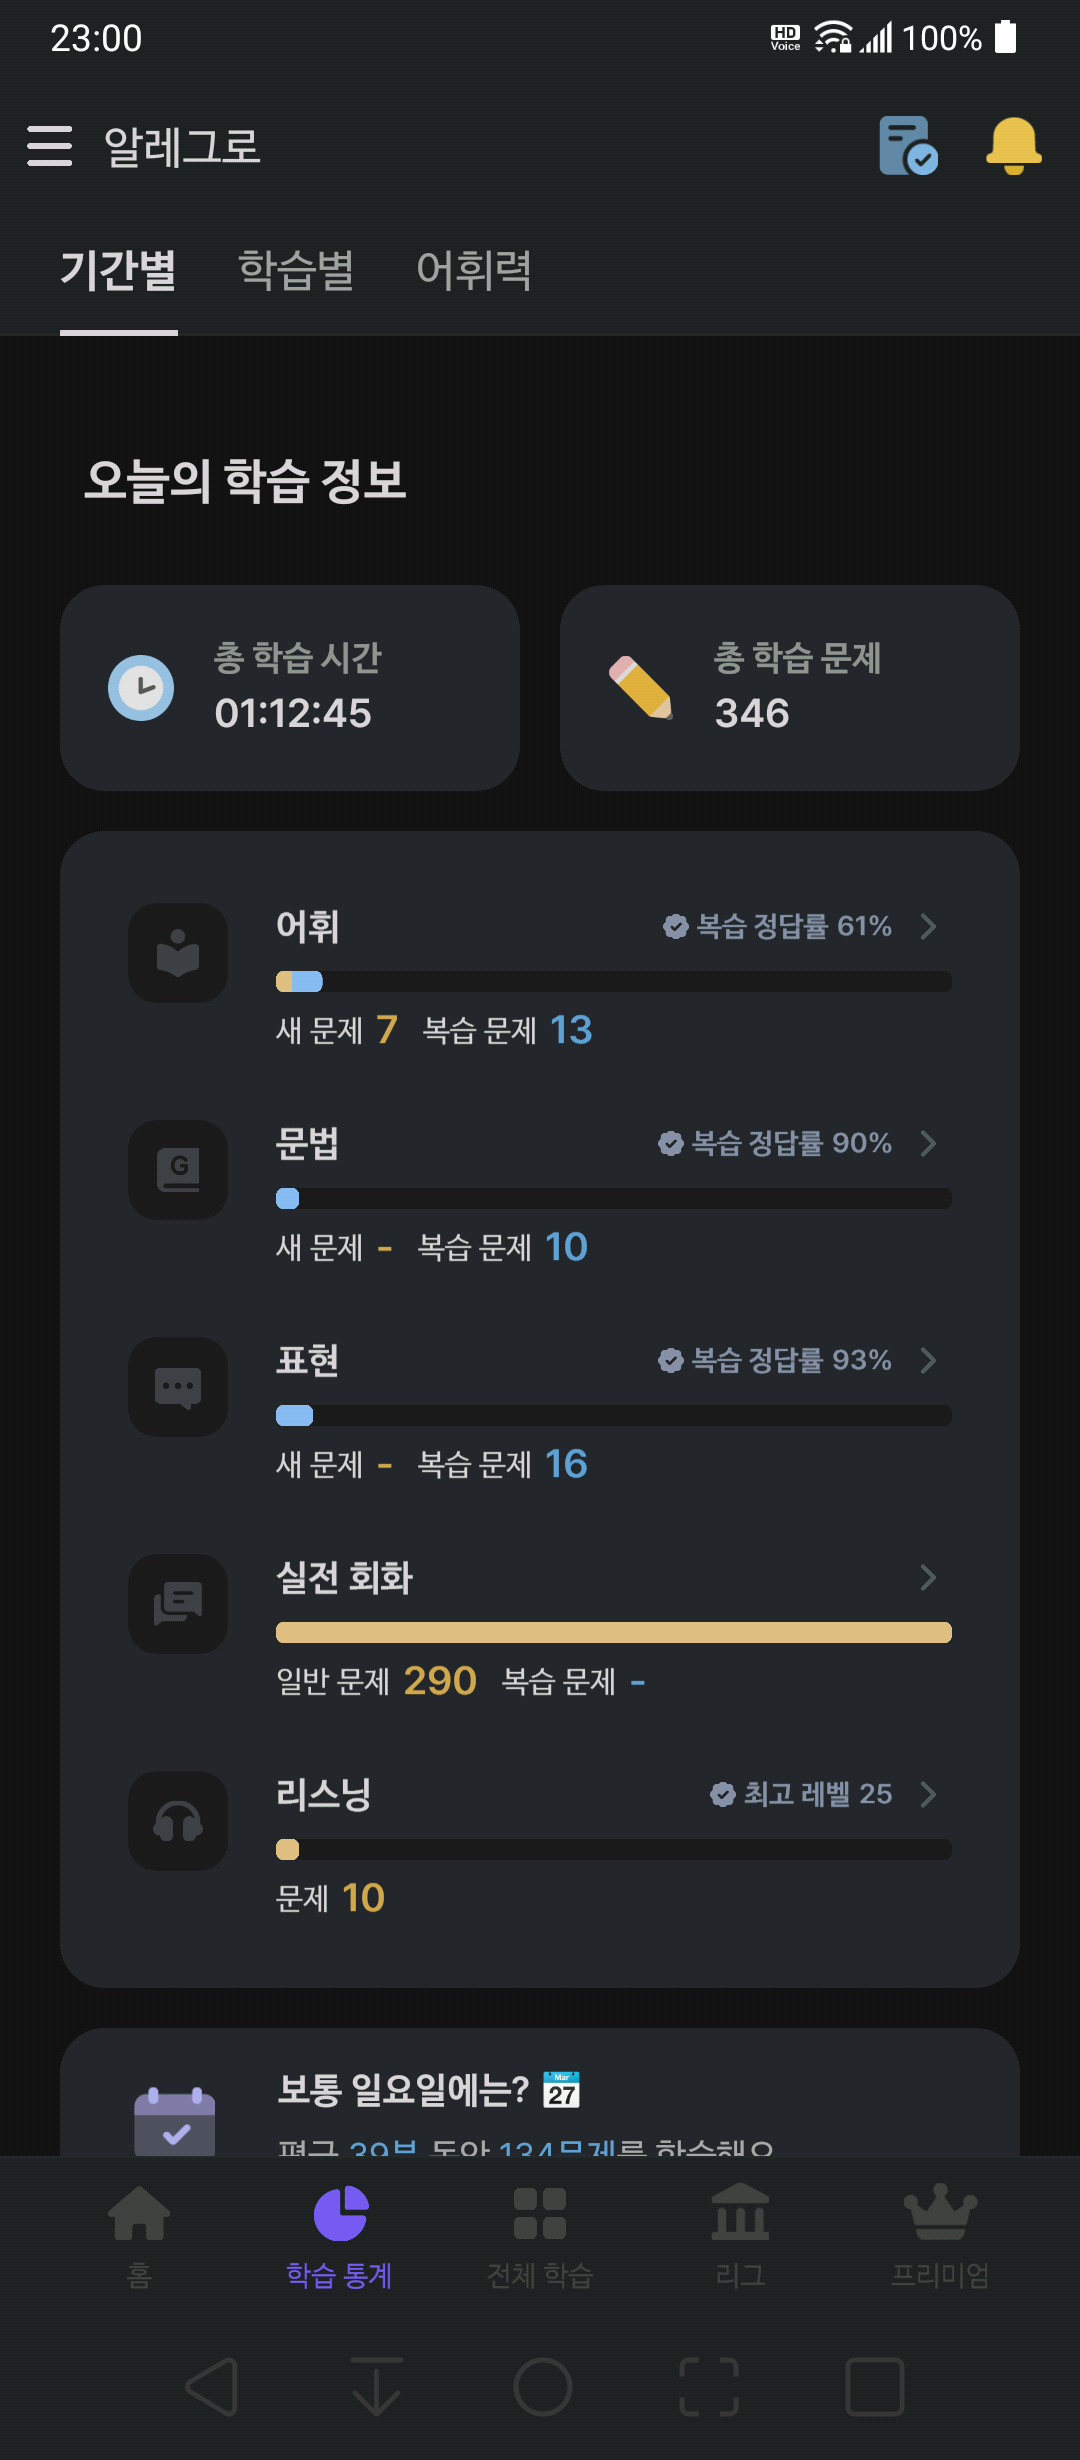Tap the 실전 회화 progress bar
The height and width of the screenshot is (2460, 1080).
click(614, 1632)
